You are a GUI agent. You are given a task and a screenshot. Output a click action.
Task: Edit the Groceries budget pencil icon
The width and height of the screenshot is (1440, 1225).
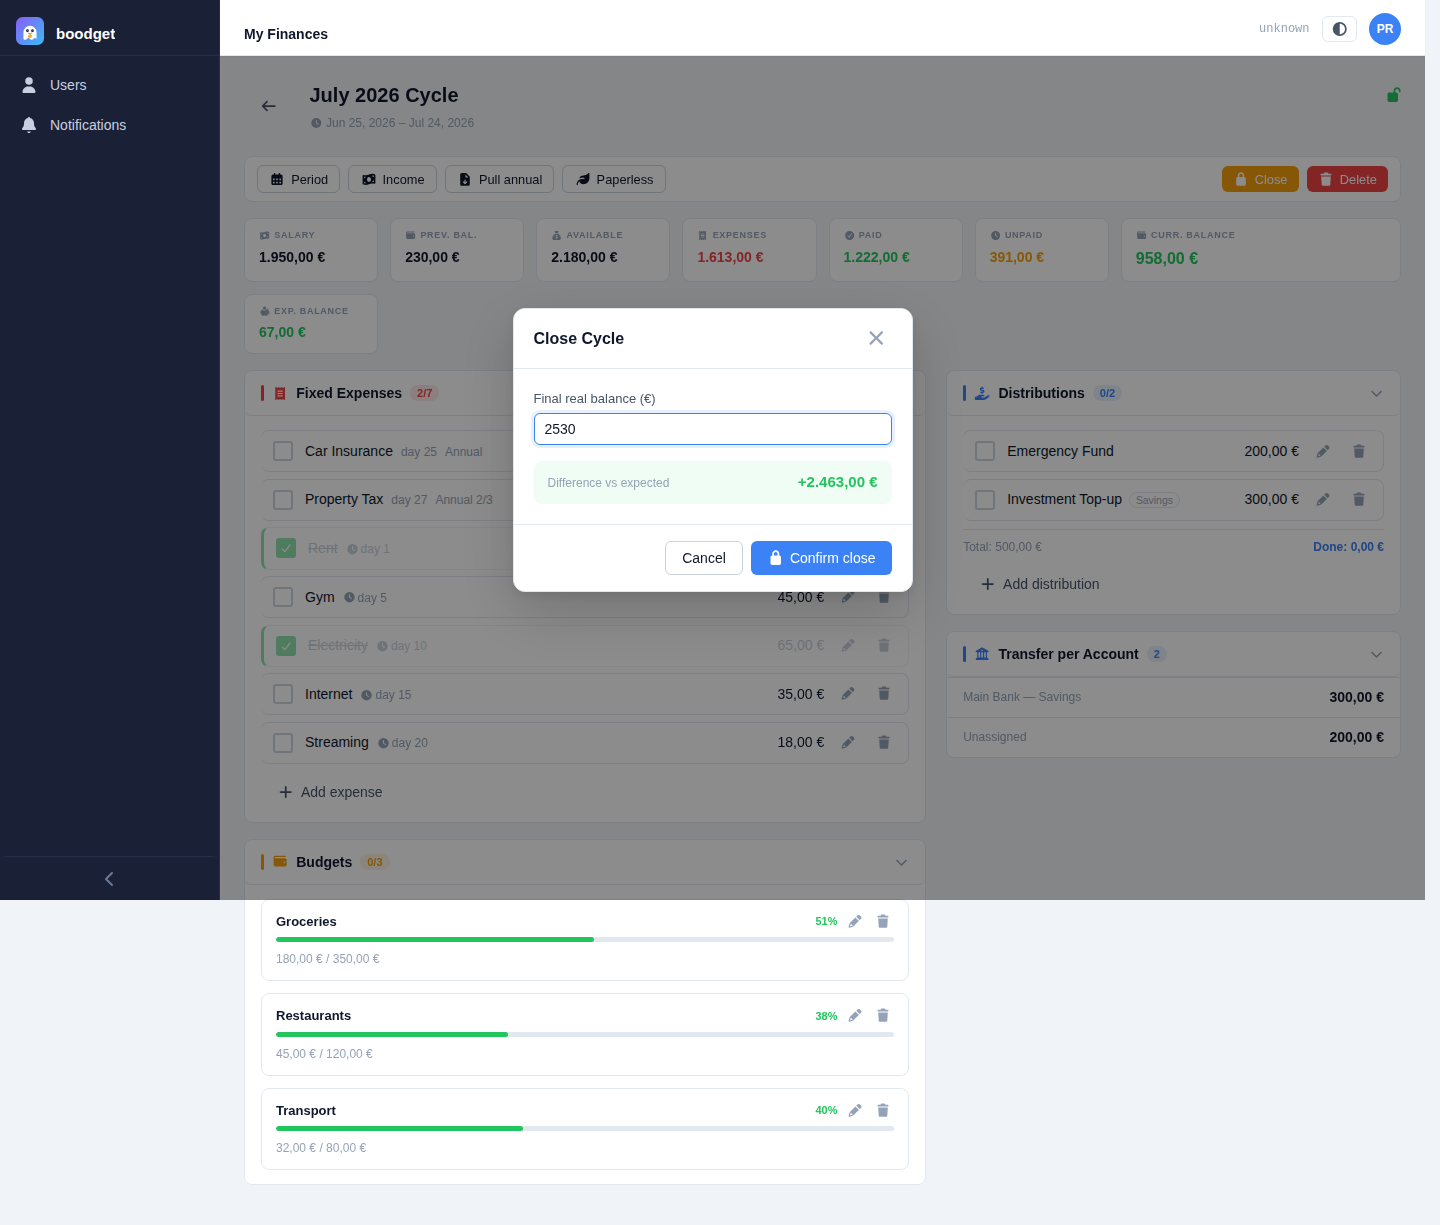[x=855, y=921]
